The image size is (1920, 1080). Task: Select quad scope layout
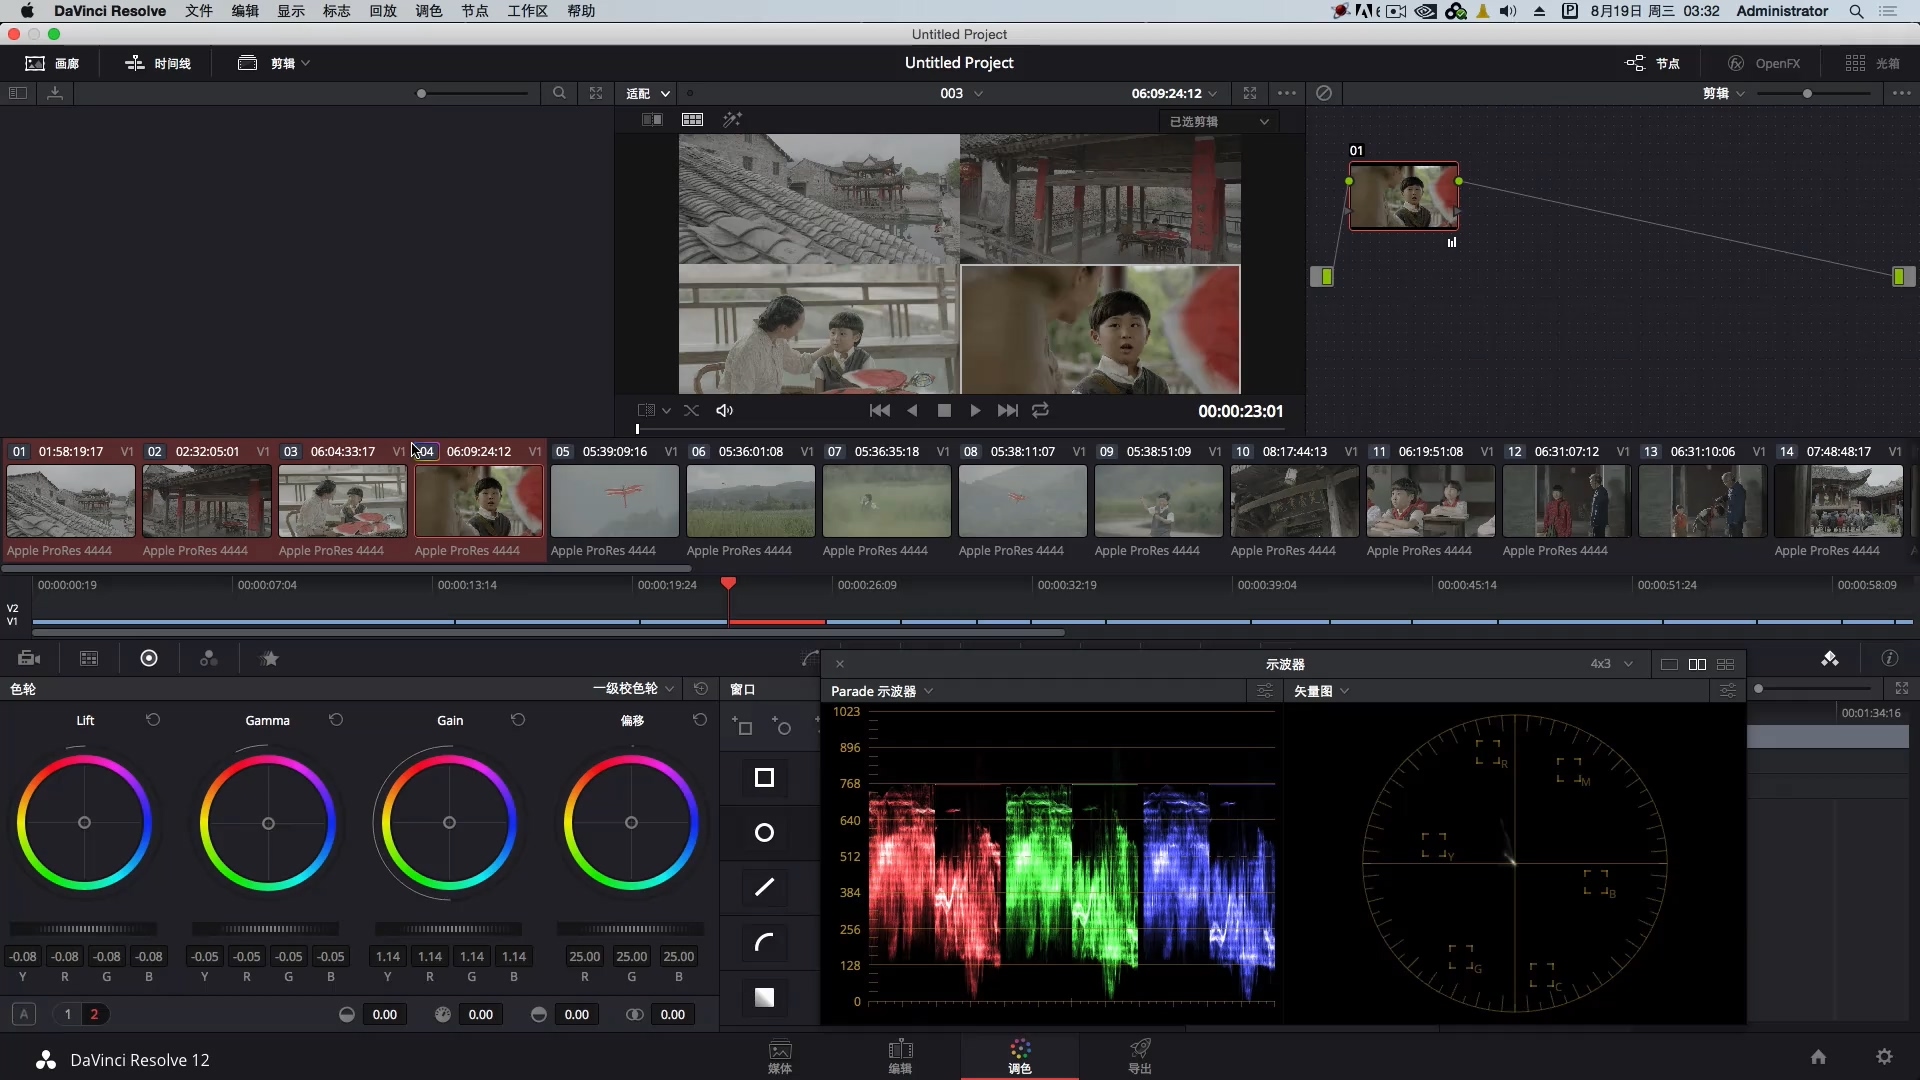[x=1725, y=664]
